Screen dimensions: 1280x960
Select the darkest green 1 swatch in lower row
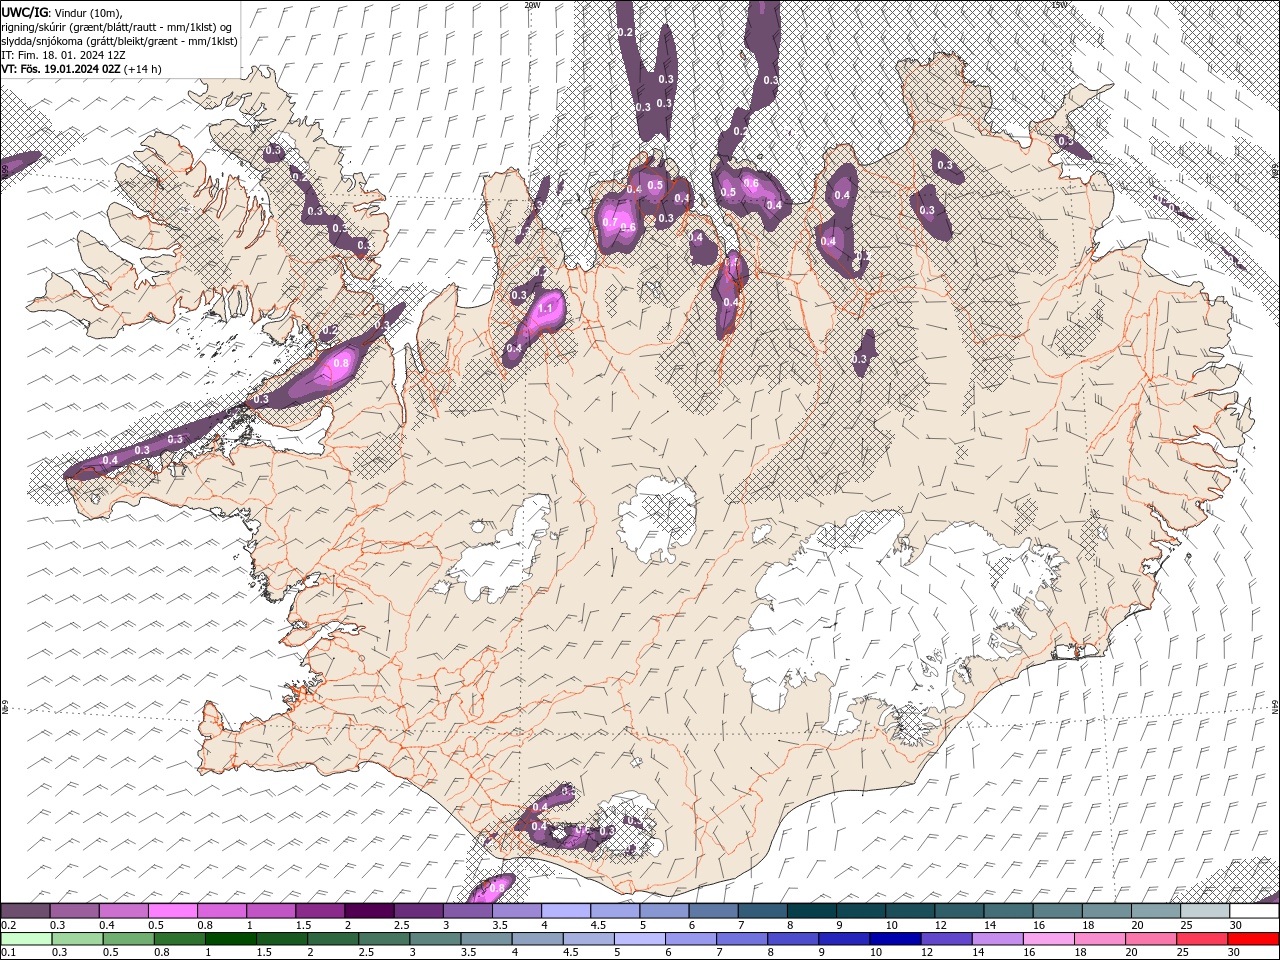231,939
